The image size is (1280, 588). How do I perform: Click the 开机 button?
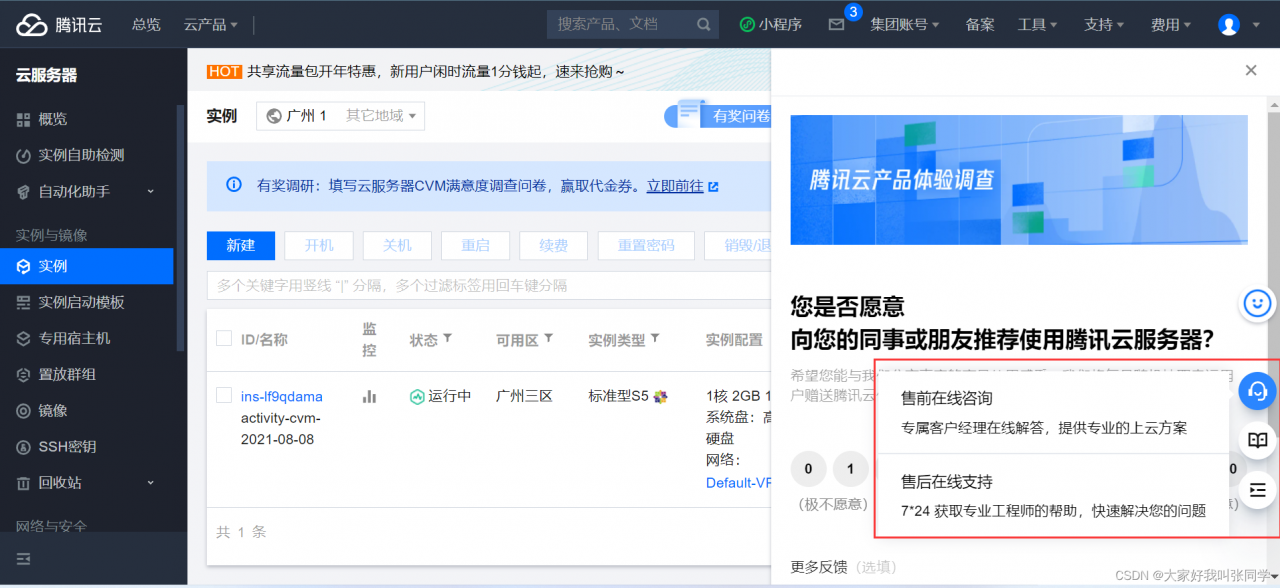[319, 245]
